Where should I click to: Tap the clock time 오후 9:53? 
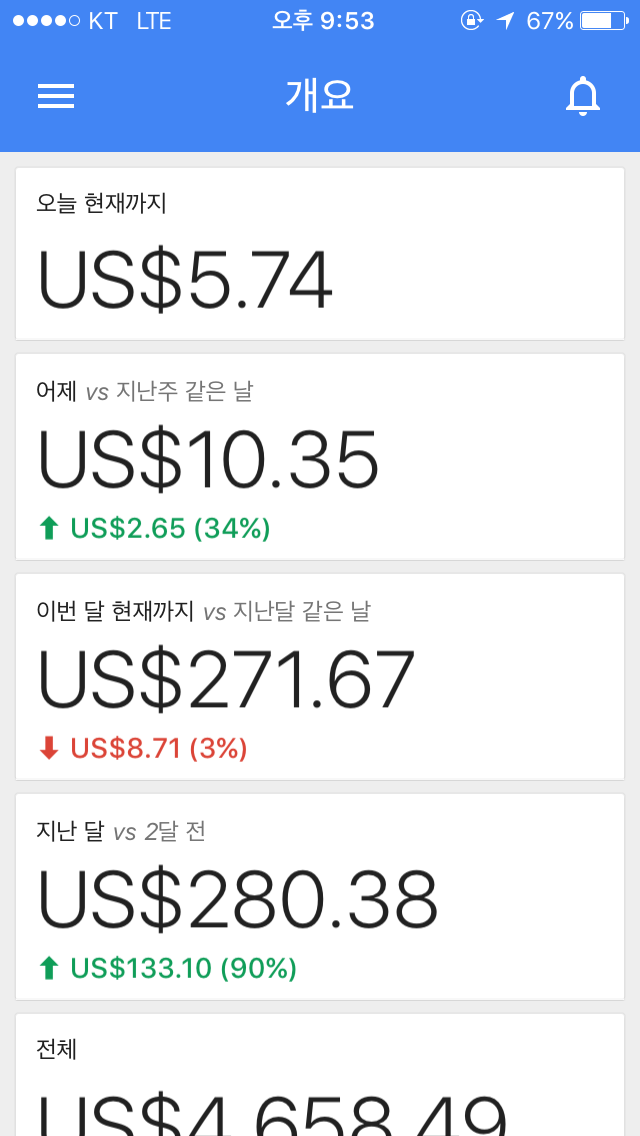coord(323,20)
